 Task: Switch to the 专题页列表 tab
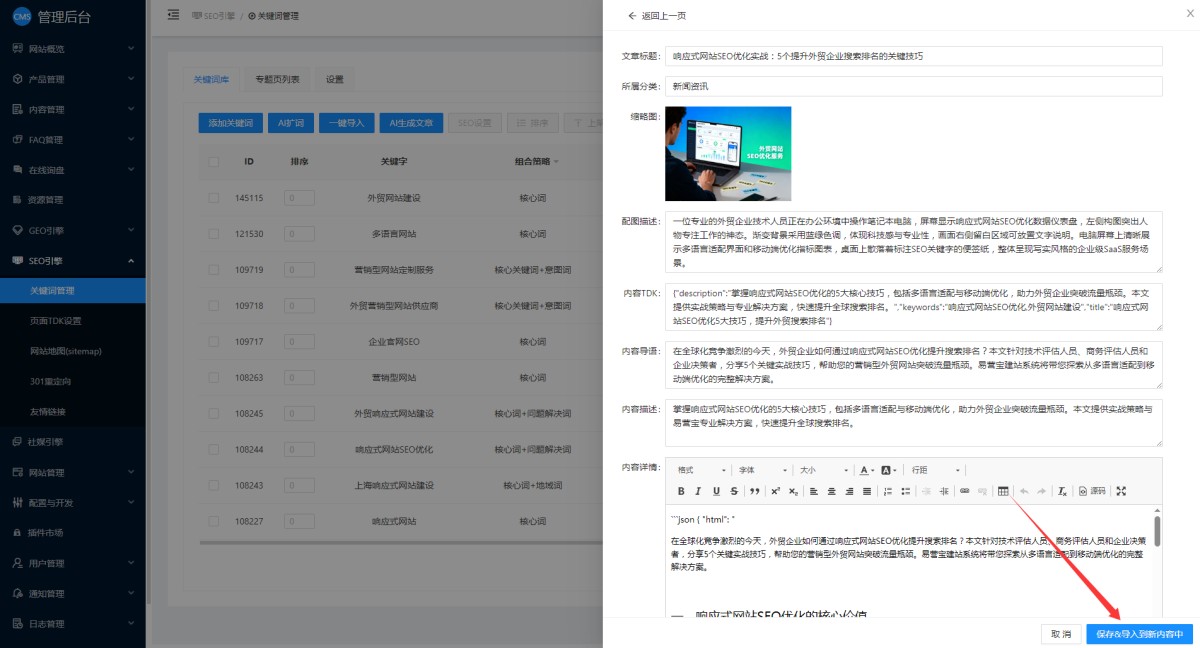(277, 80)
